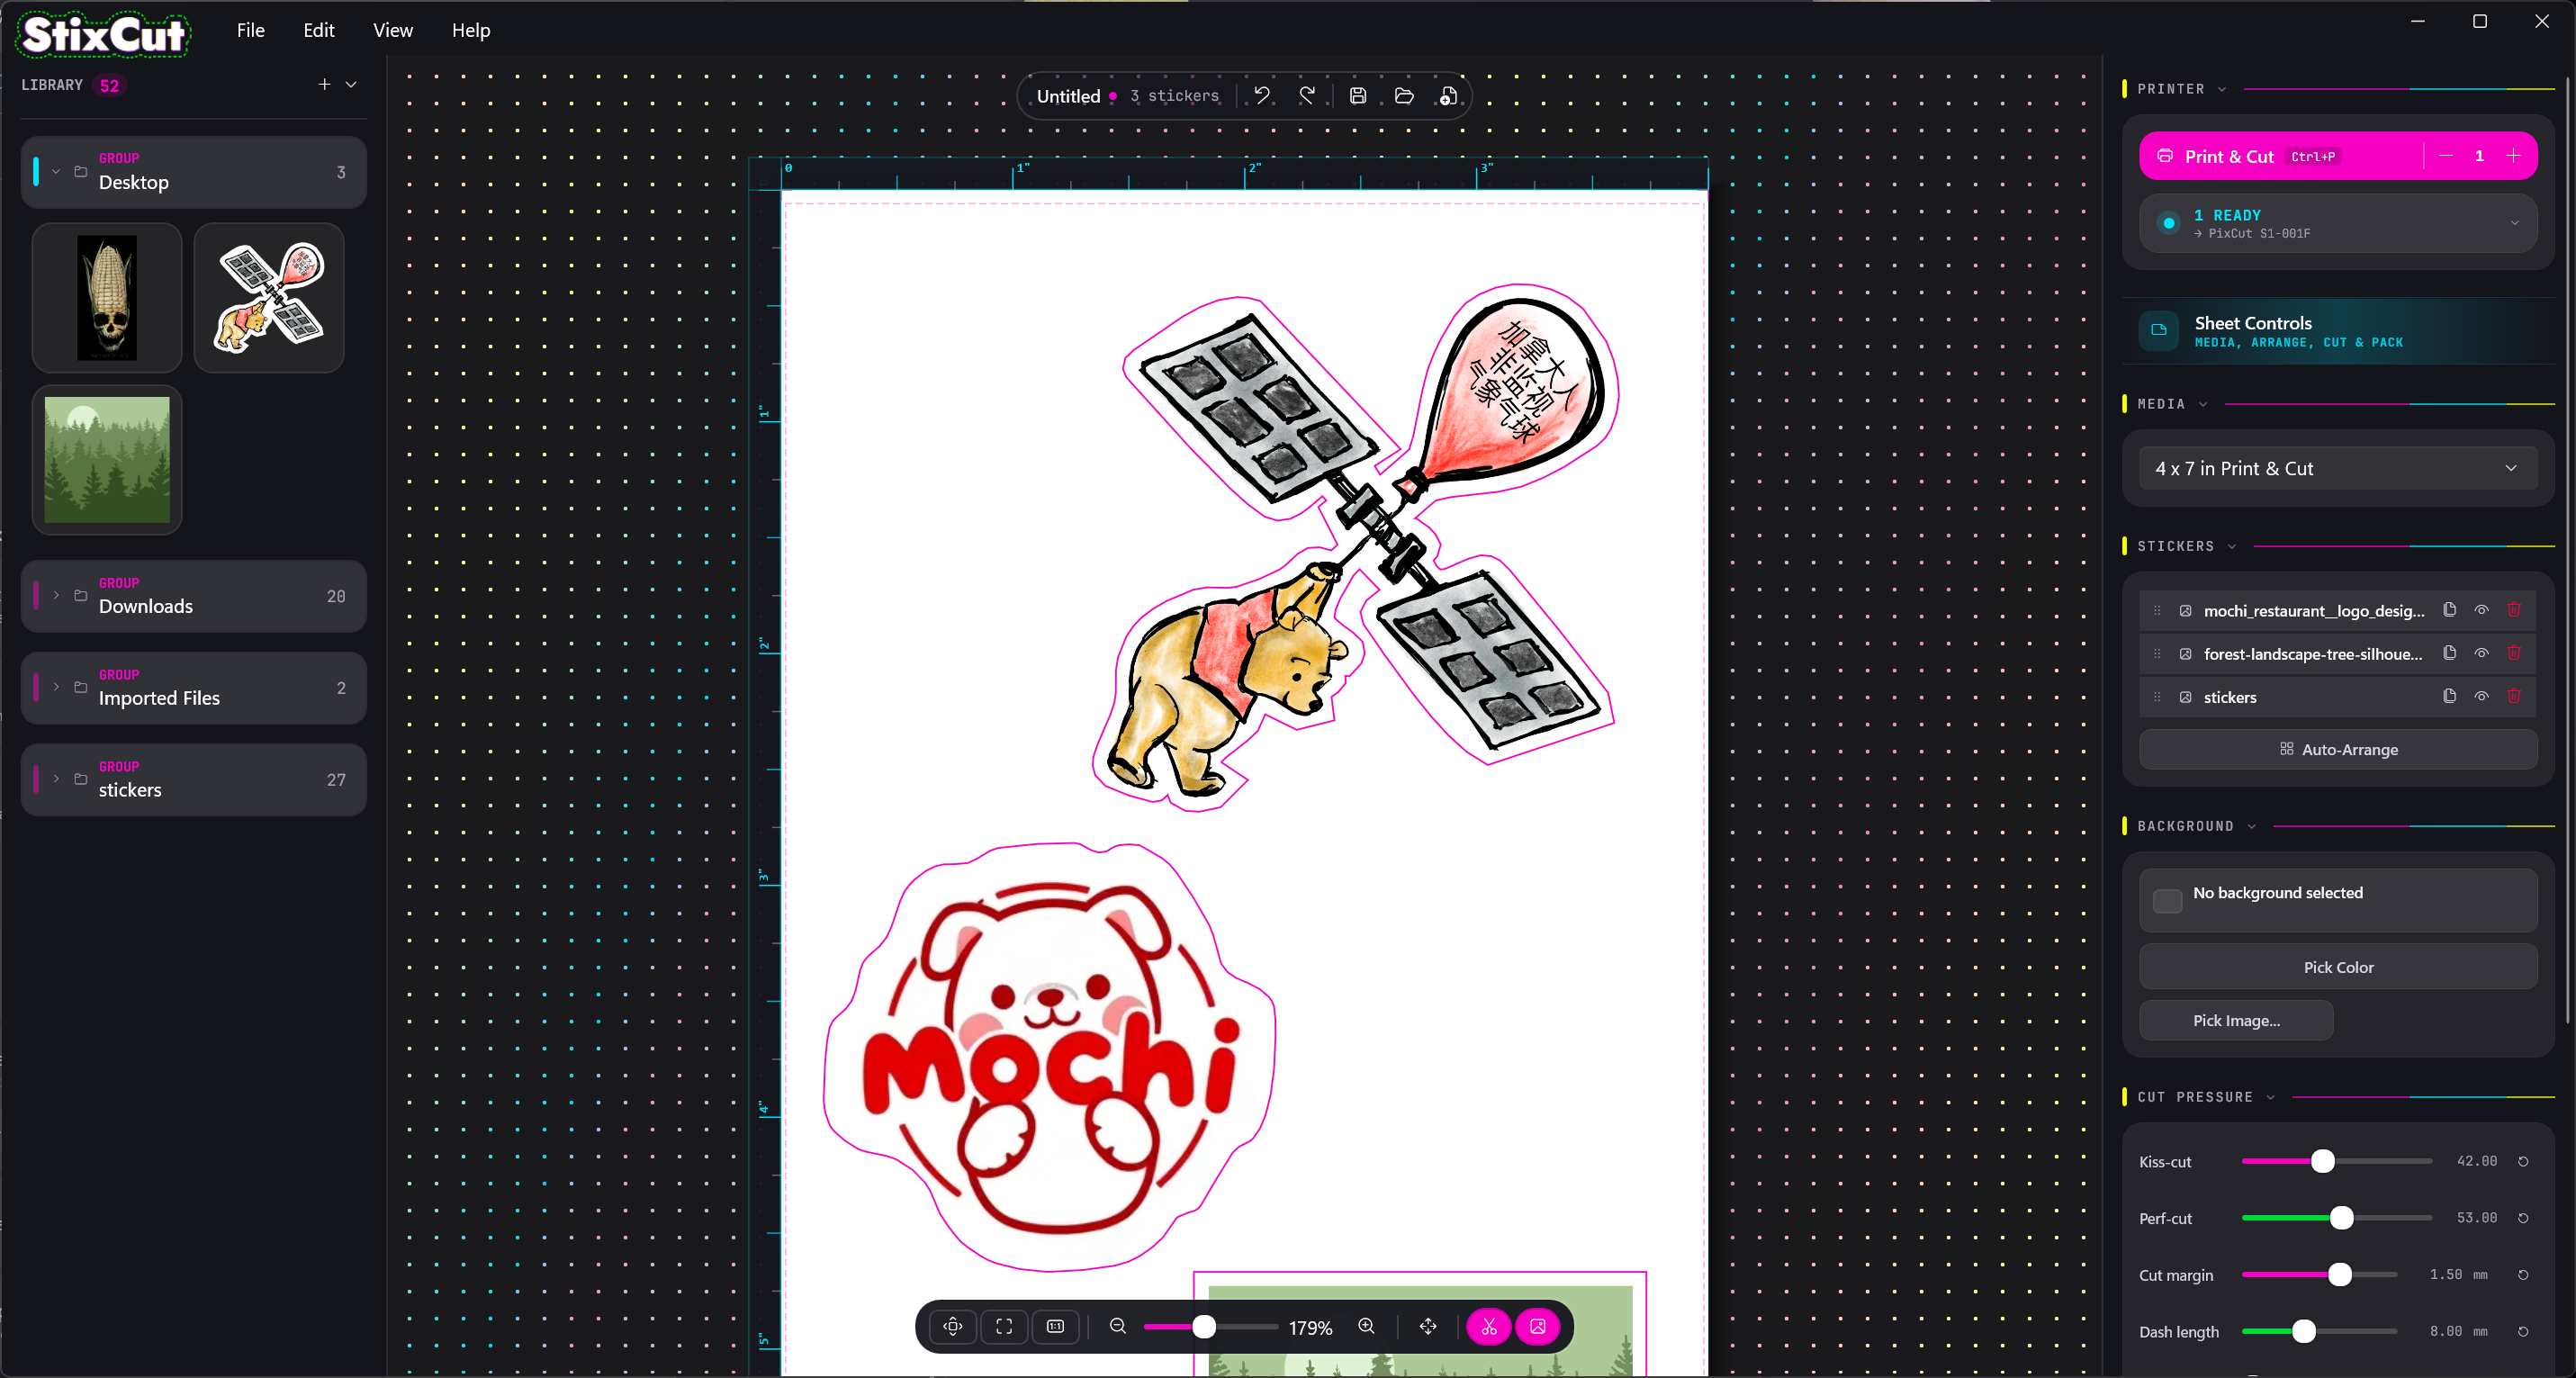
Task: Click the save-as icon next to open folder
Action: (1448, 96)
